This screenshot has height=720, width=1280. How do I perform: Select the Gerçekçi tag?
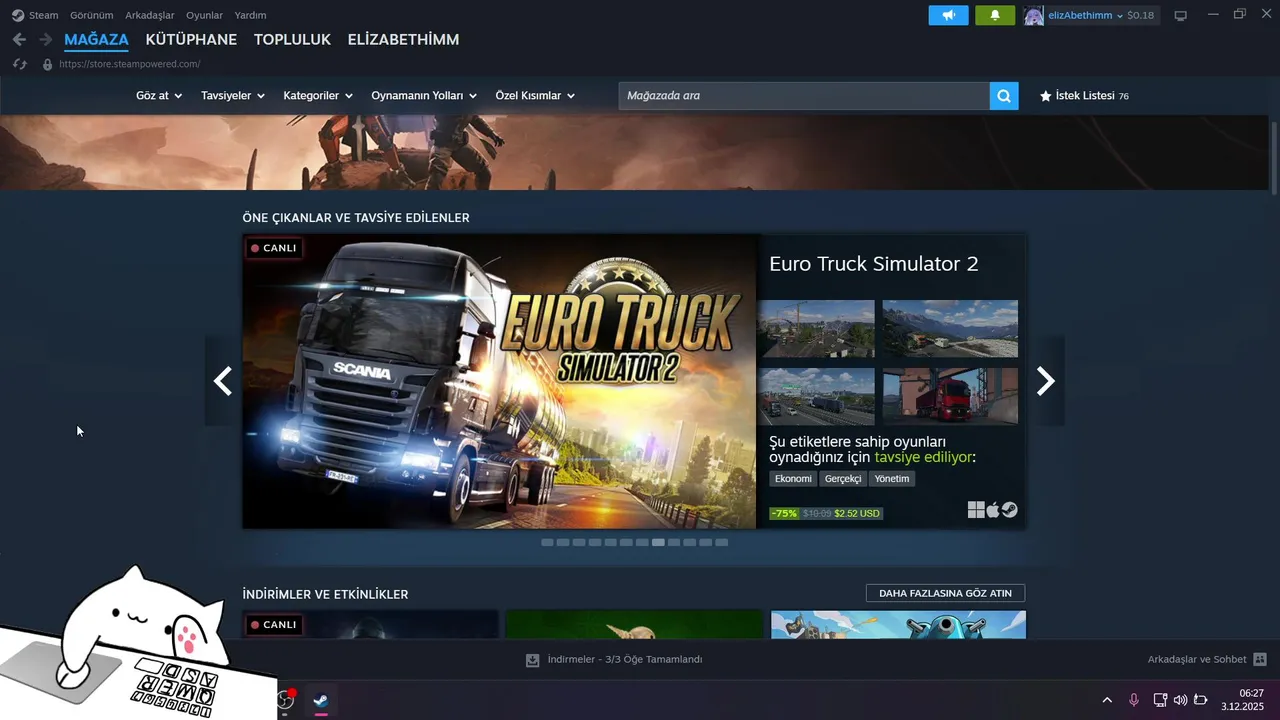843,479
